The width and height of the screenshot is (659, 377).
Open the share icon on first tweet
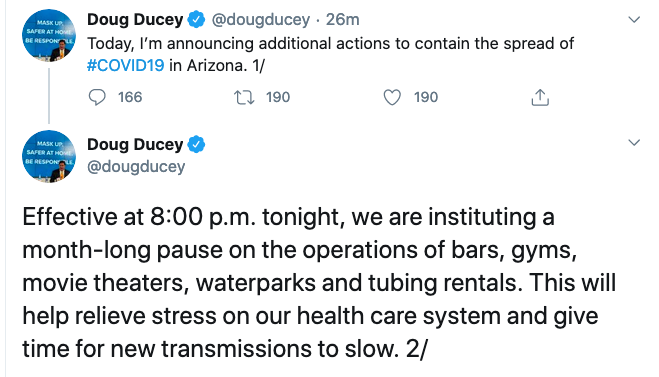click(x=540, y=97)
